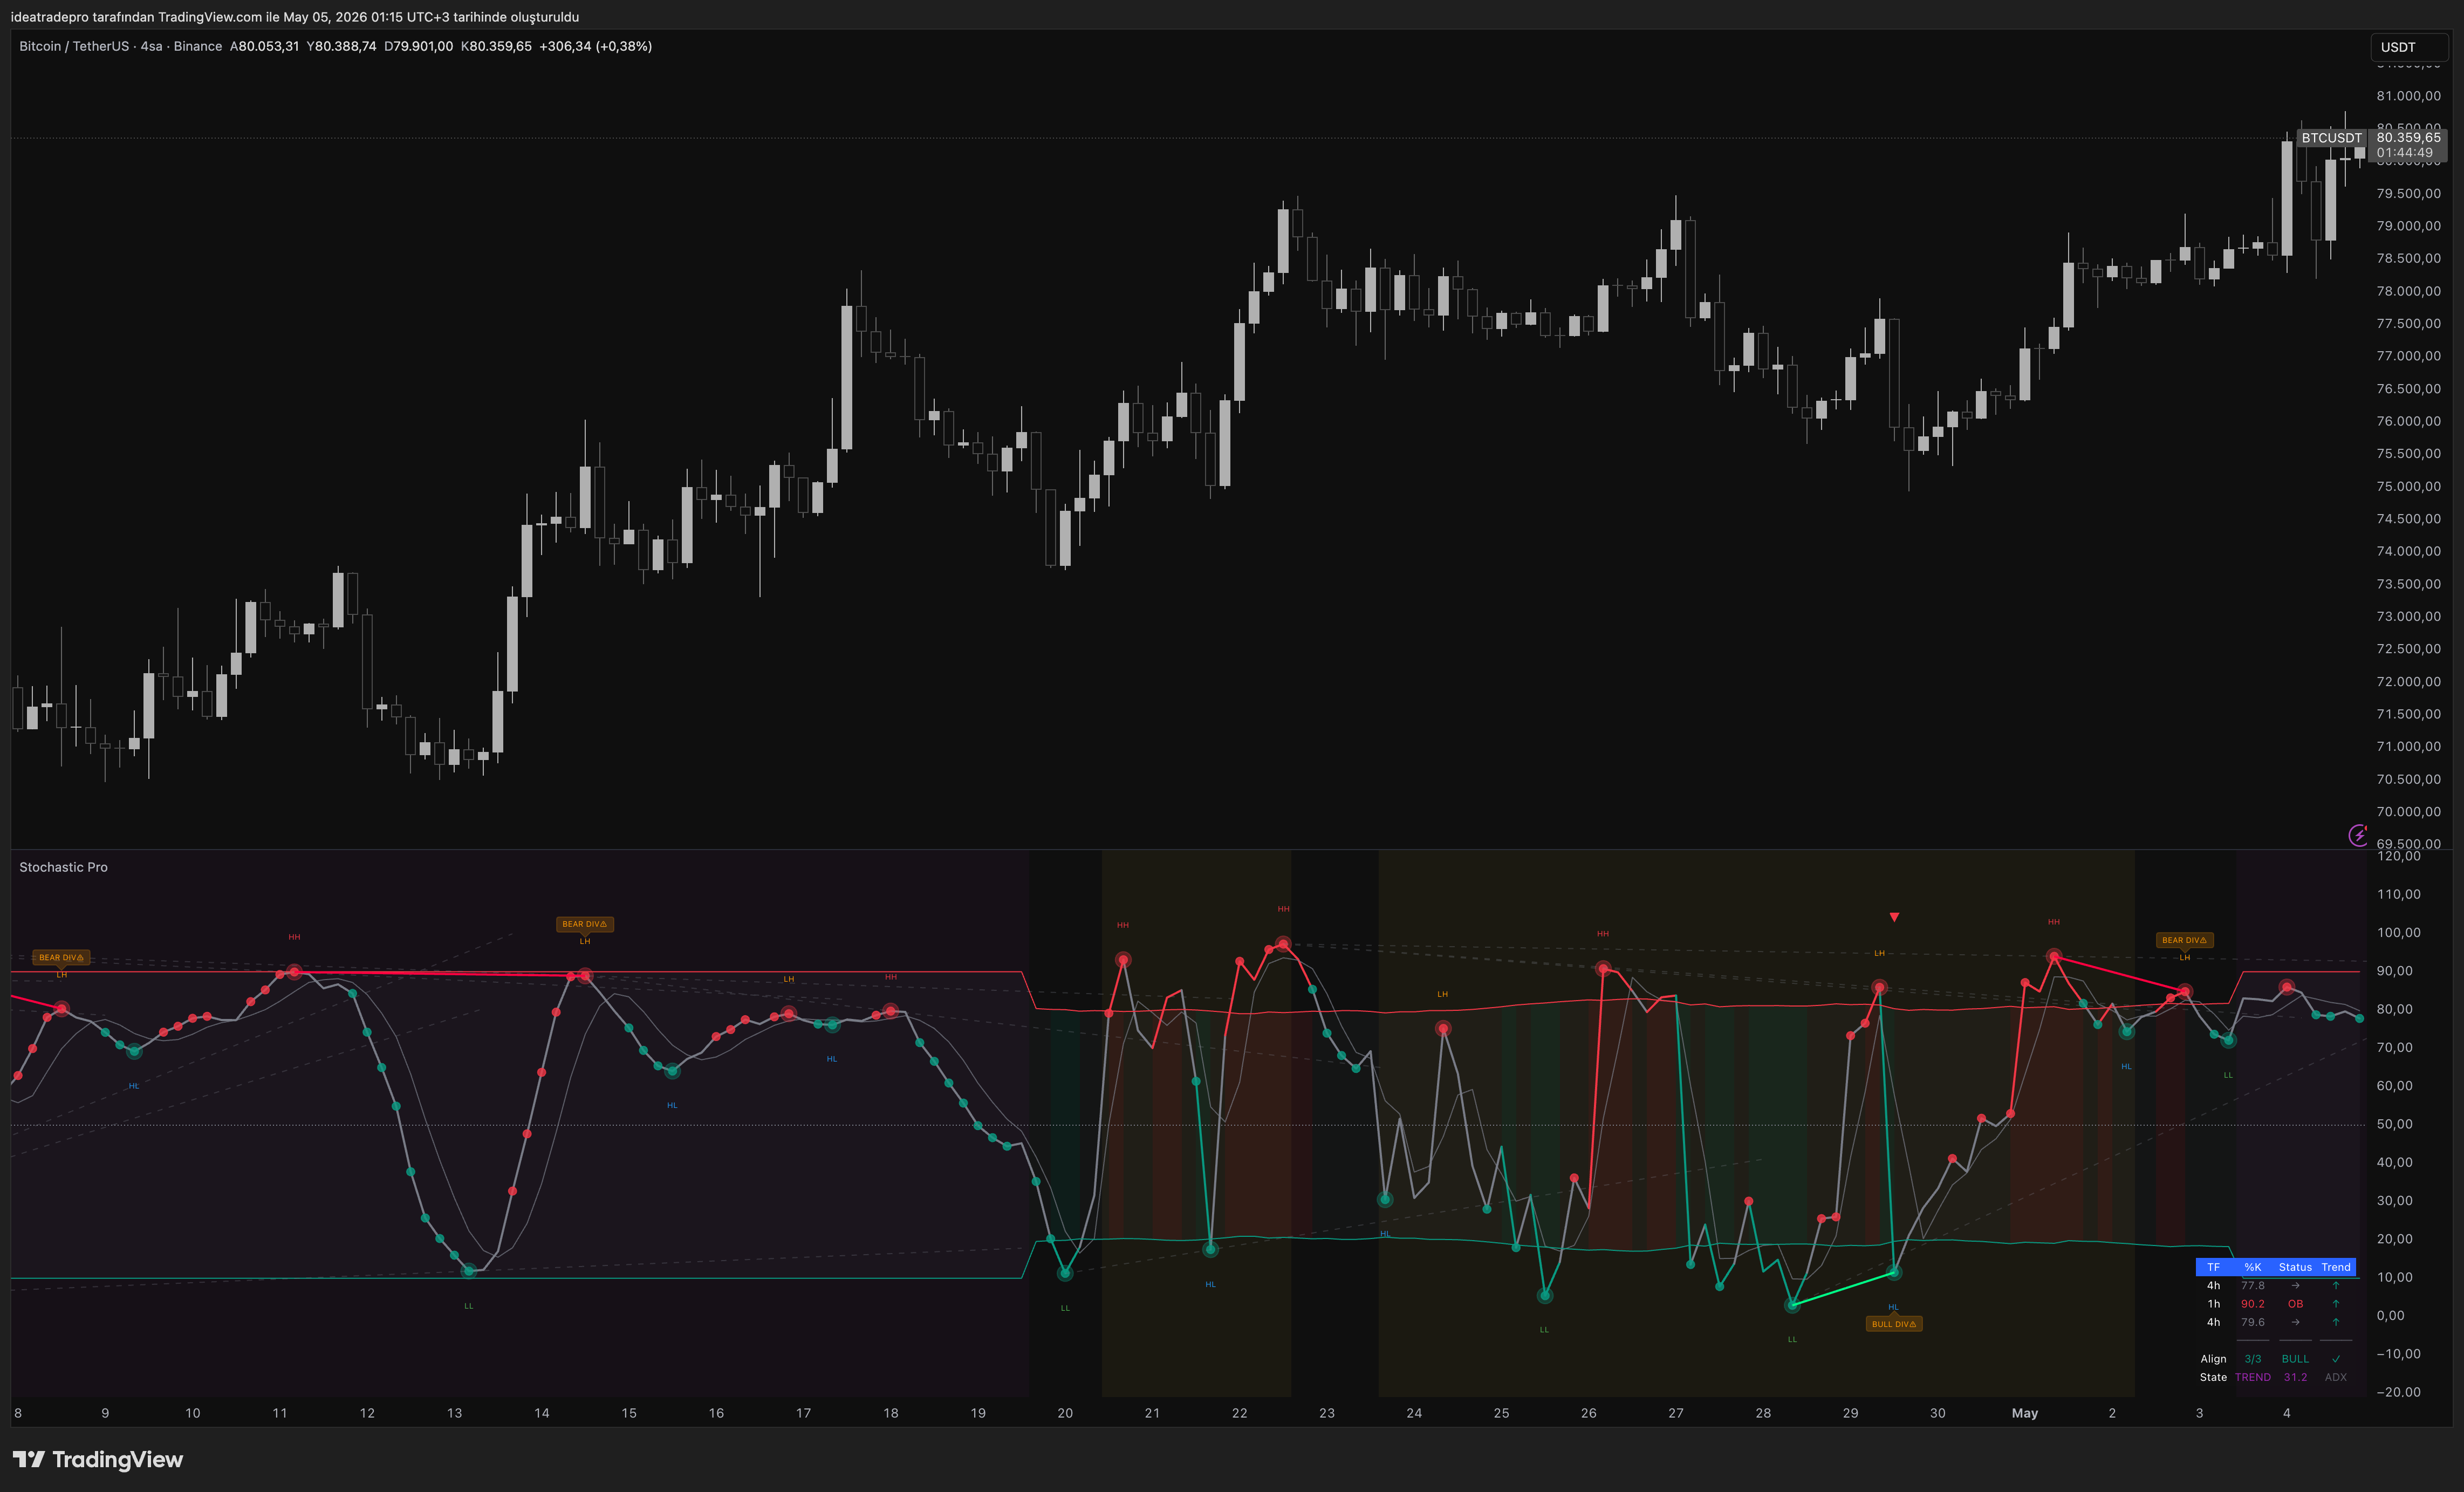Screen dimensions: 2464x1492
Task: Click the bar countdown 01:44:49
Action: (2405, 153)
